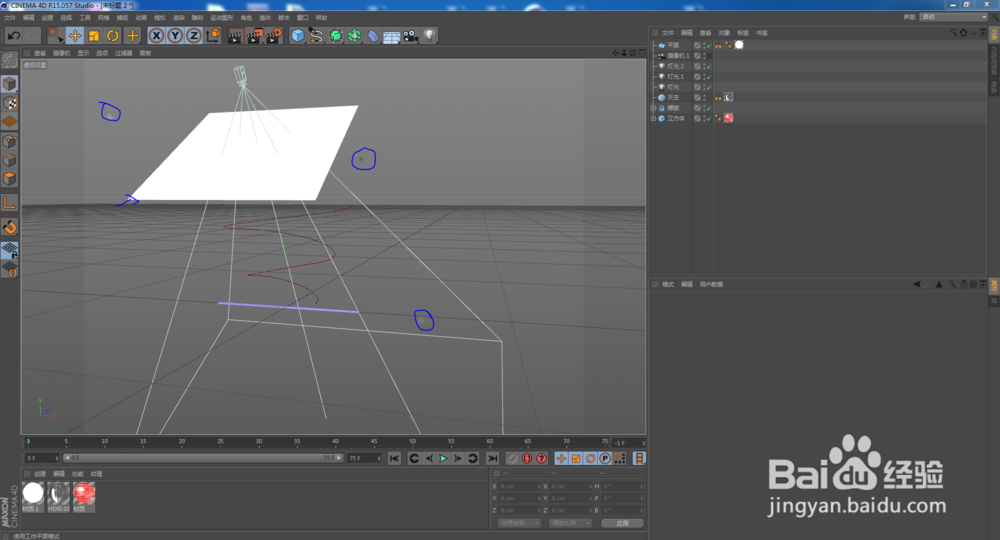The width and height of the screenshot is (1000, 540).
Task: Switch to Texture mode checkered cube
Action: [x=10, y=103]
